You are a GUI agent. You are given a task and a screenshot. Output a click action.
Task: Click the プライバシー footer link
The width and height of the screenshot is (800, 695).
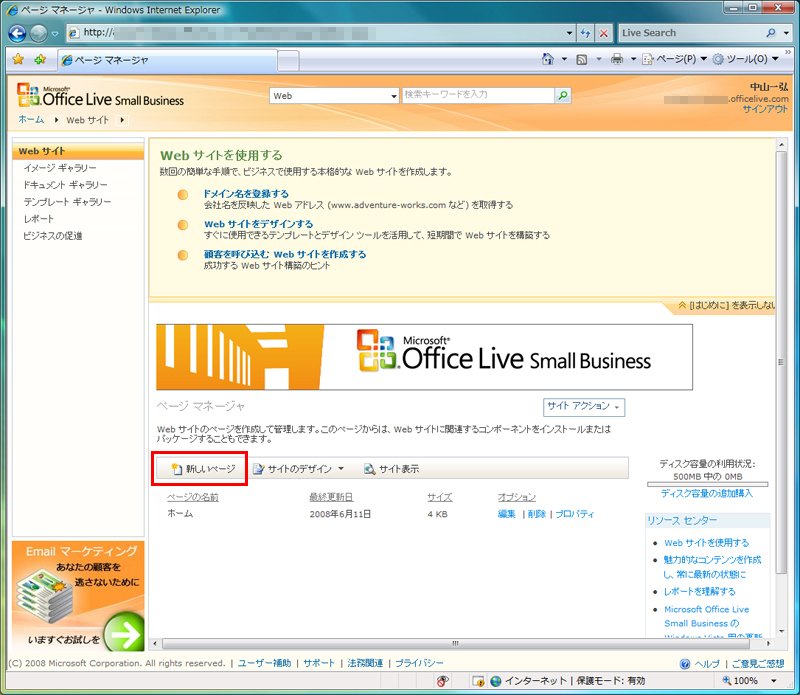[419, 663]
